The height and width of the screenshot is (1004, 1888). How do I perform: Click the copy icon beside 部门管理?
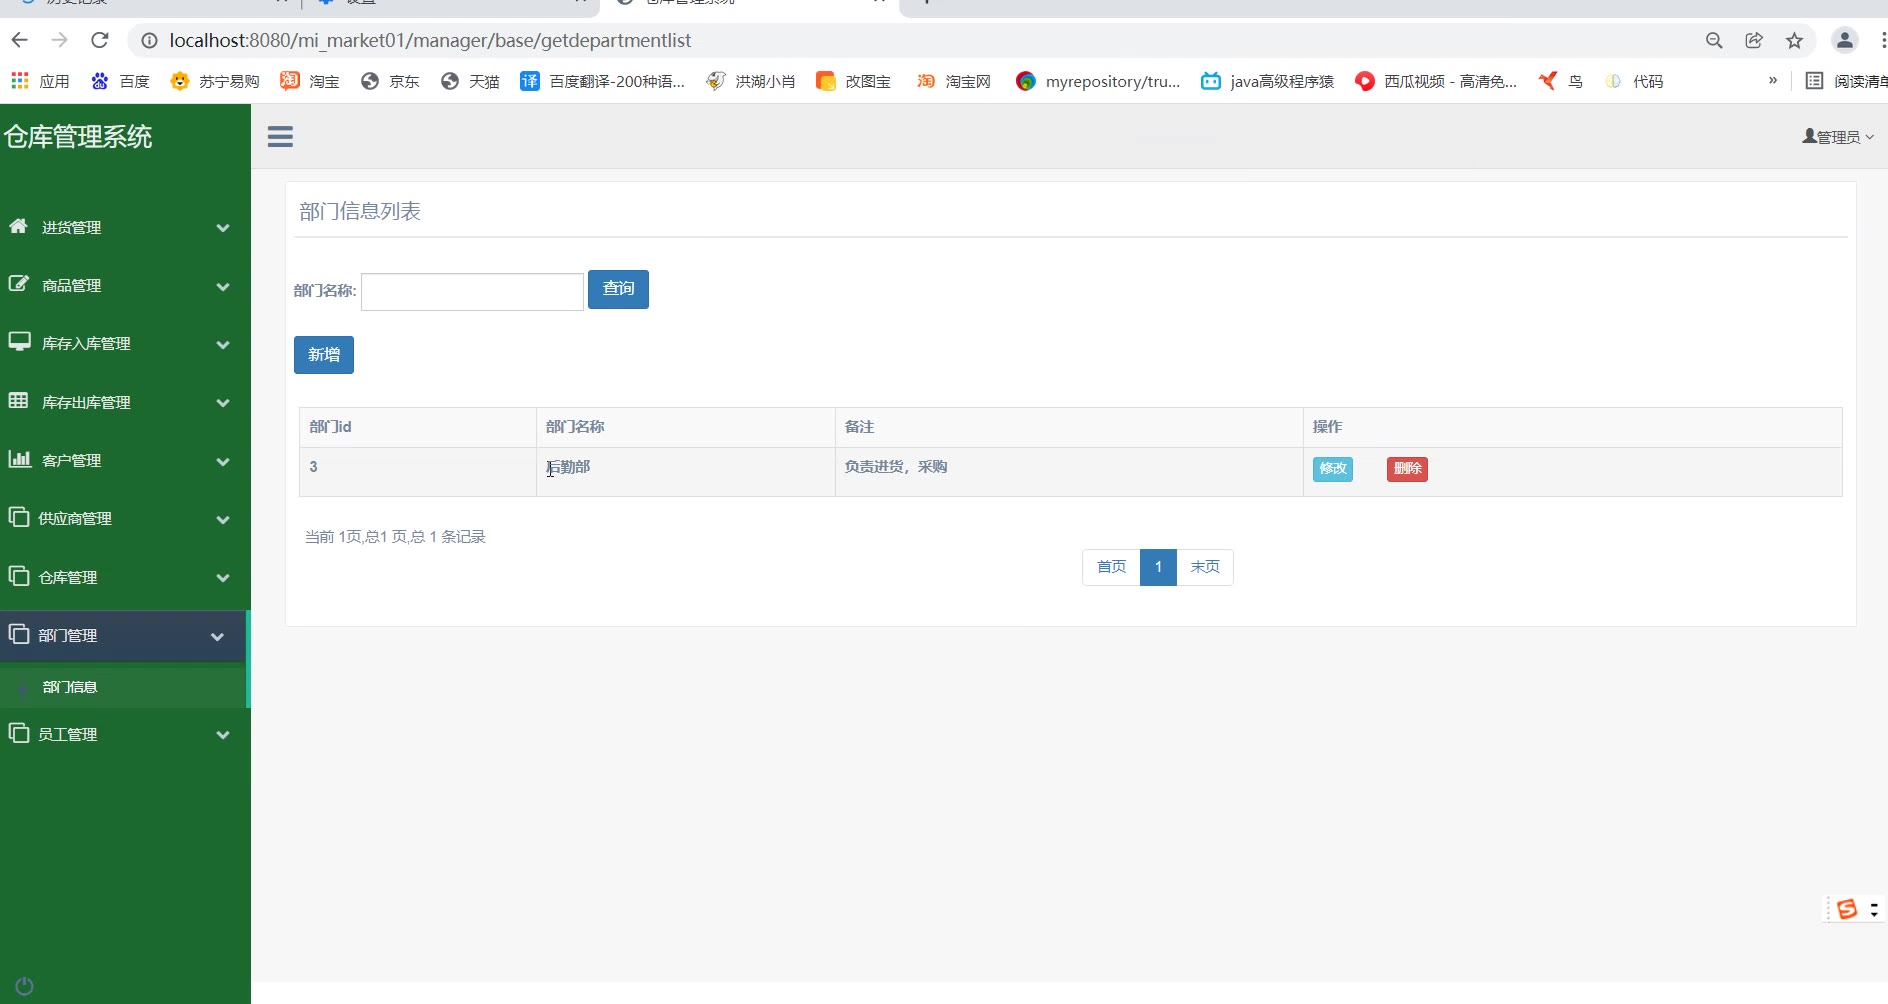[x=19, y=634]
